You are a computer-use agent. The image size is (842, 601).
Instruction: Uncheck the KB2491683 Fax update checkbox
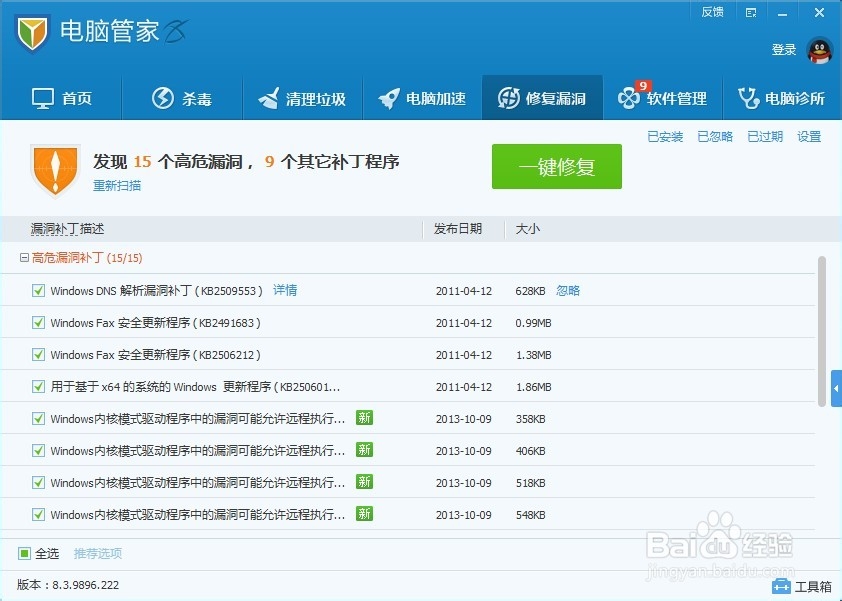(x=38, y=323)
